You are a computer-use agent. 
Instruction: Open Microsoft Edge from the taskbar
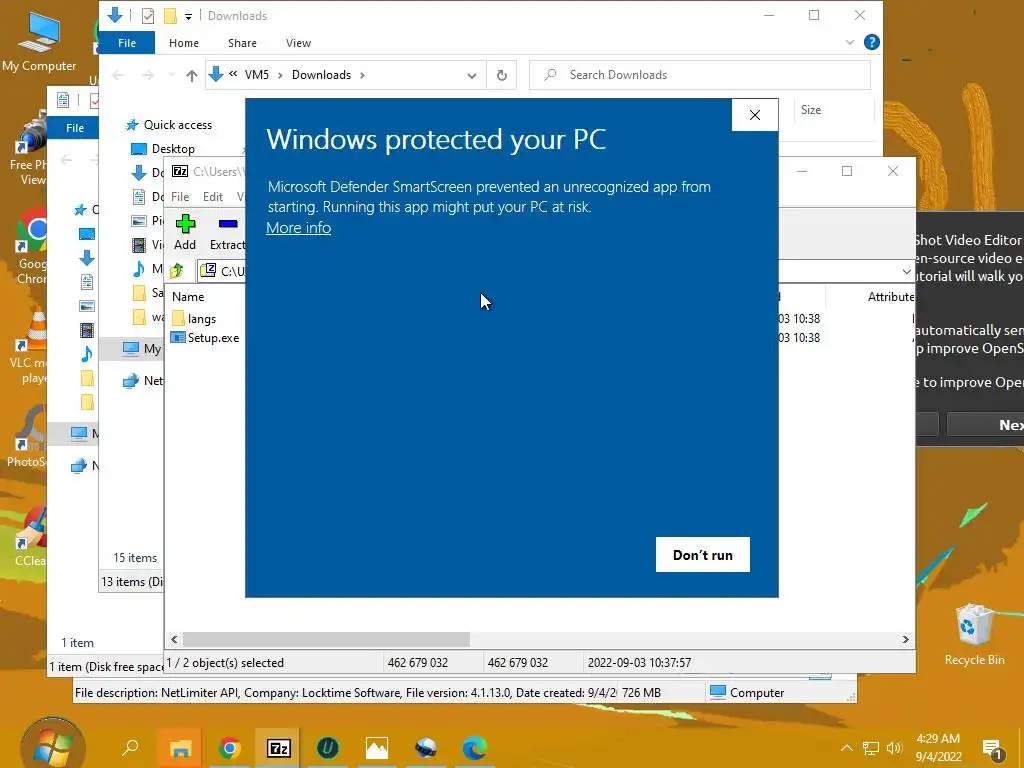point(475,748)
